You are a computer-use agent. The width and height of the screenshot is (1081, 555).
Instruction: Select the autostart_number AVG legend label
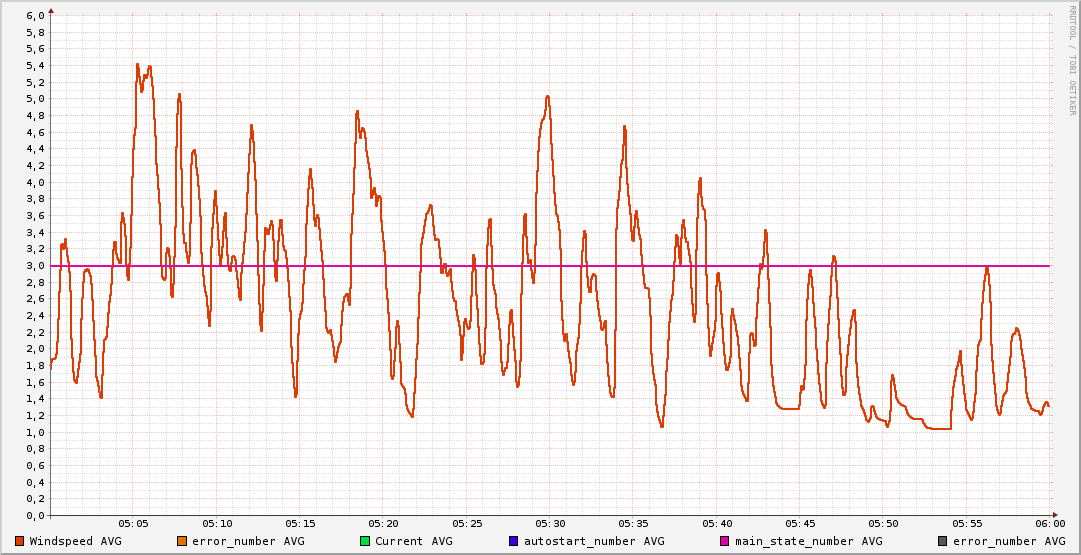click(x=594, y=541)
